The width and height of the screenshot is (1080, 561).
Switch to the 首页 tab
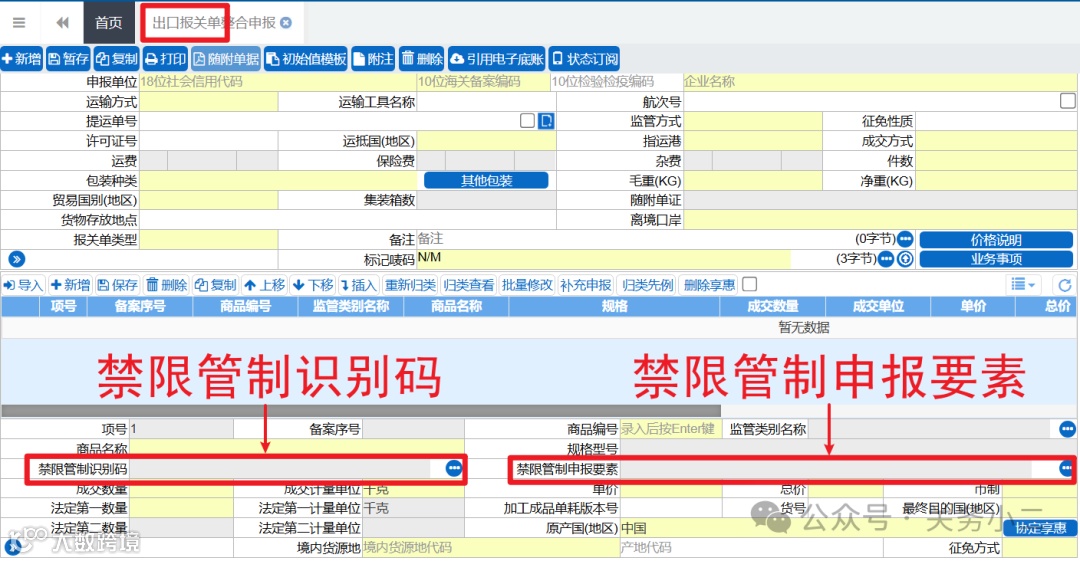(x=108, y=23)
